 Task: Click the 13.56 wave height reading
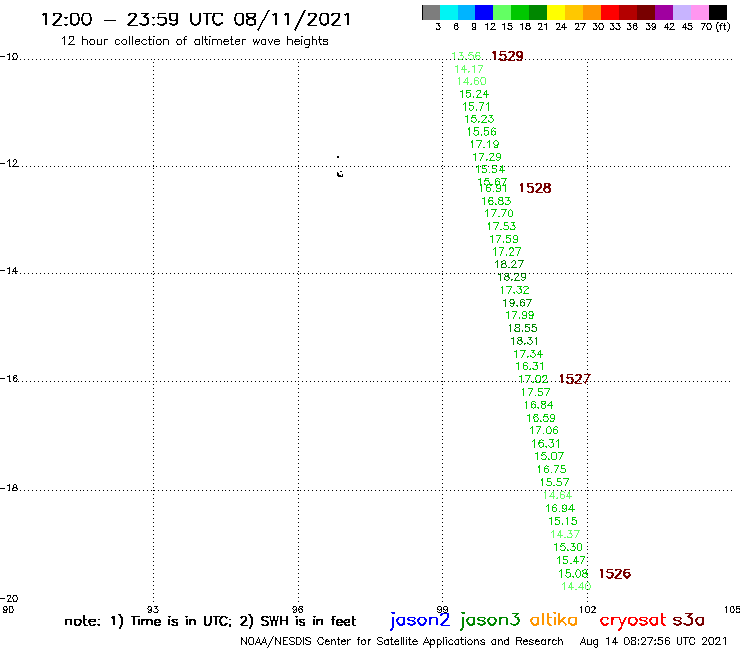pos(466,56)
